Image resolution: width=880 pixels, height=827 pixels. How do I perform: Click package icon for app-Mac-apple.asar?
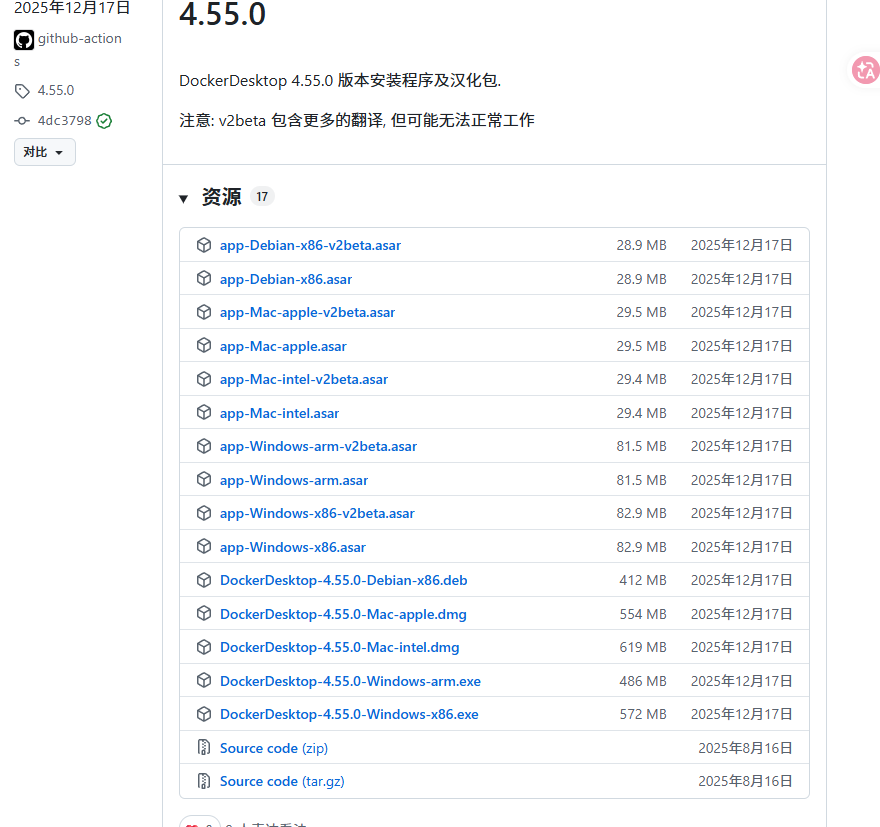coord(204,346)
